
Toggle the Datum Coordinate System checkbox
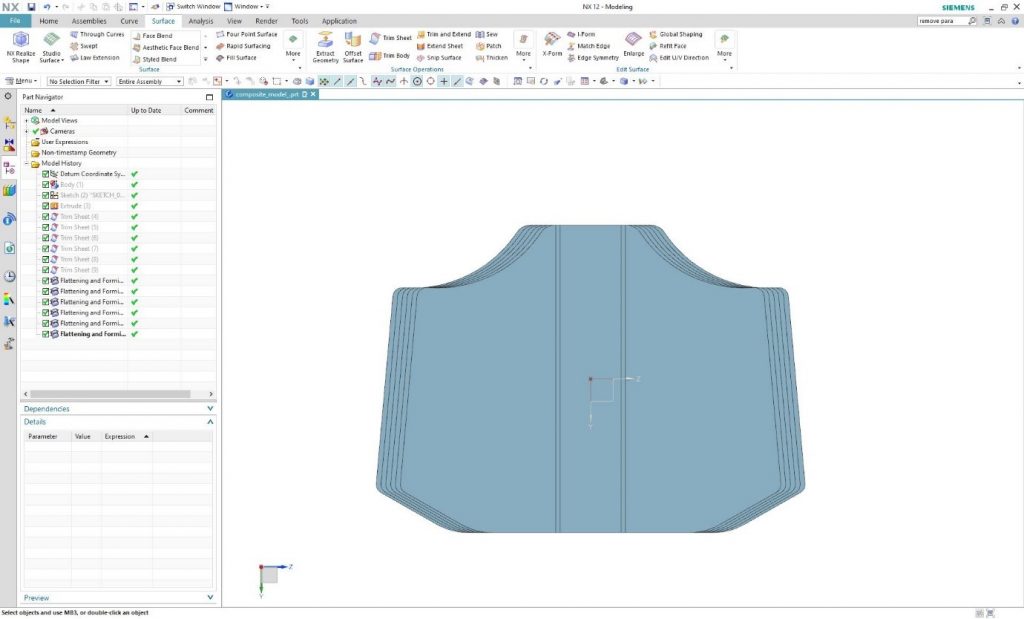point(46,174)
